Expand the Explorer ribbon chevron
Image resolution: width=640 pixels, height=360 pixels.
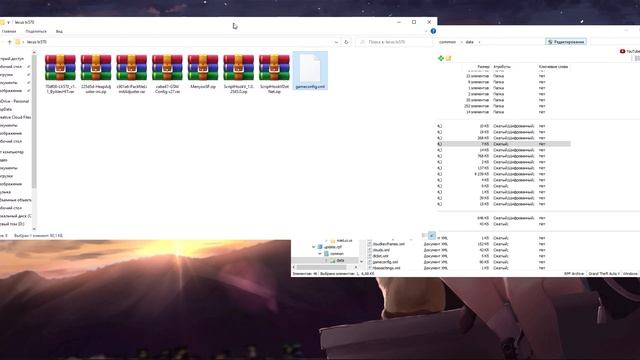(426, 31)
